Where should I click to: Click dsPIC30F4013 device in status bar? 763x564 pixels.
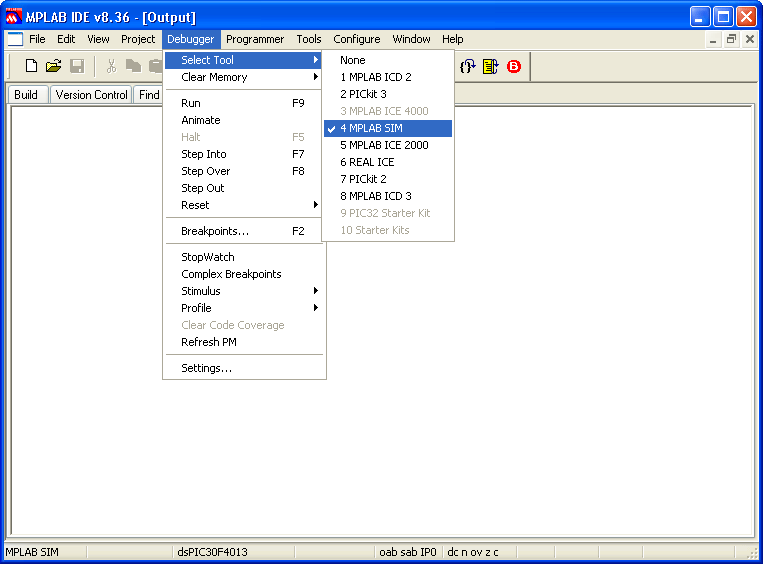point(213,552)
